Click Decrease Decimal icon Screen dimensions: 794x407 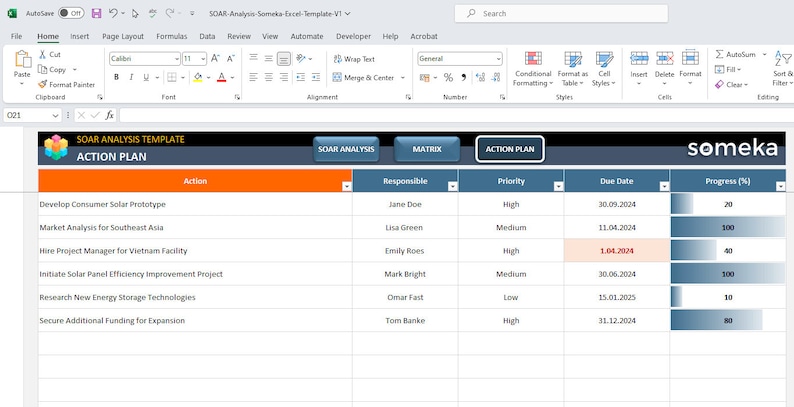pos(495,77)
